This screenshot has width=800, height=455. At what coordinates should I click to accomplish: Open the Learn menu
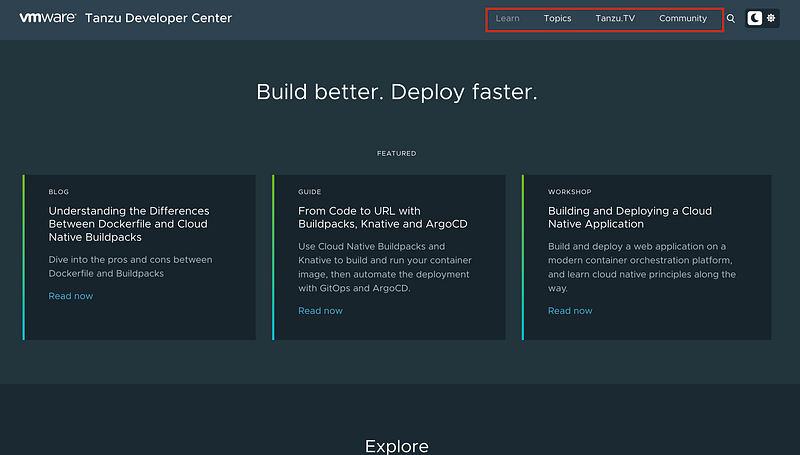coord(507,18)
